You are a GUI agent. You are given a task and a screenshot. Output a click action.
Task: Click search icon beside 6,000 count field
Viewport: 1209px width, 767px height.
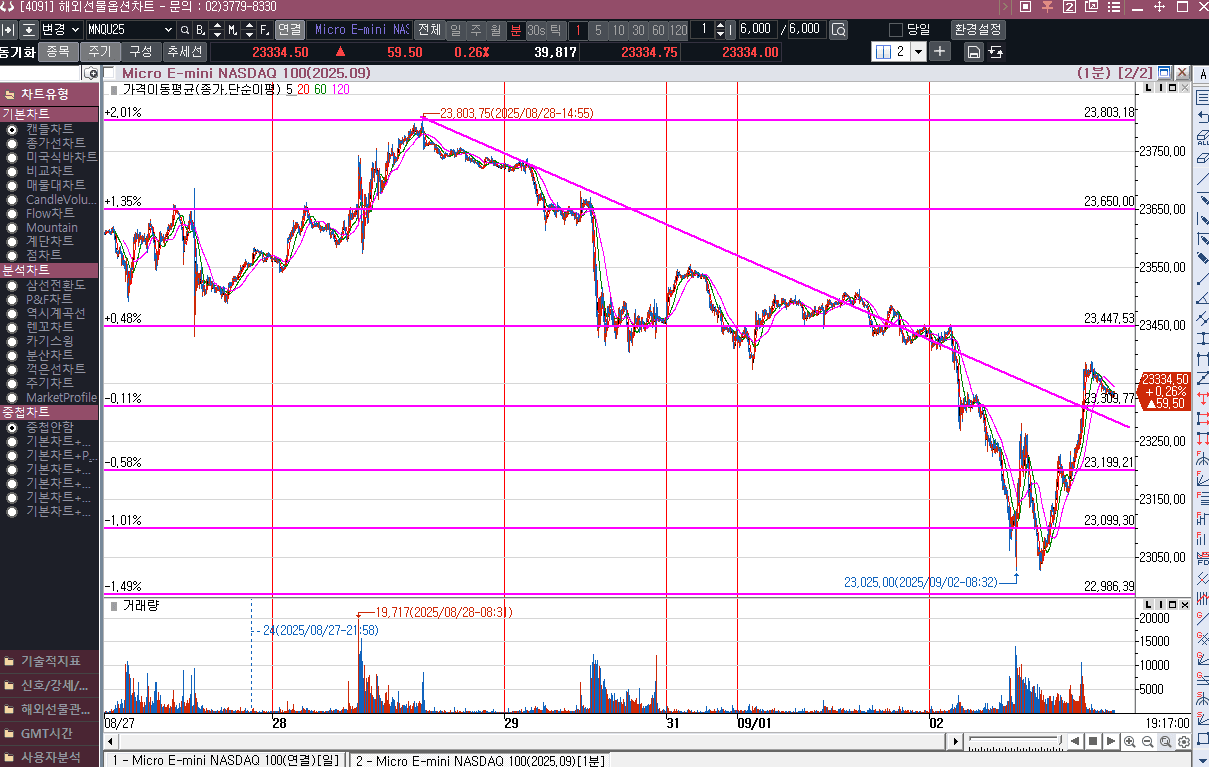838,30
